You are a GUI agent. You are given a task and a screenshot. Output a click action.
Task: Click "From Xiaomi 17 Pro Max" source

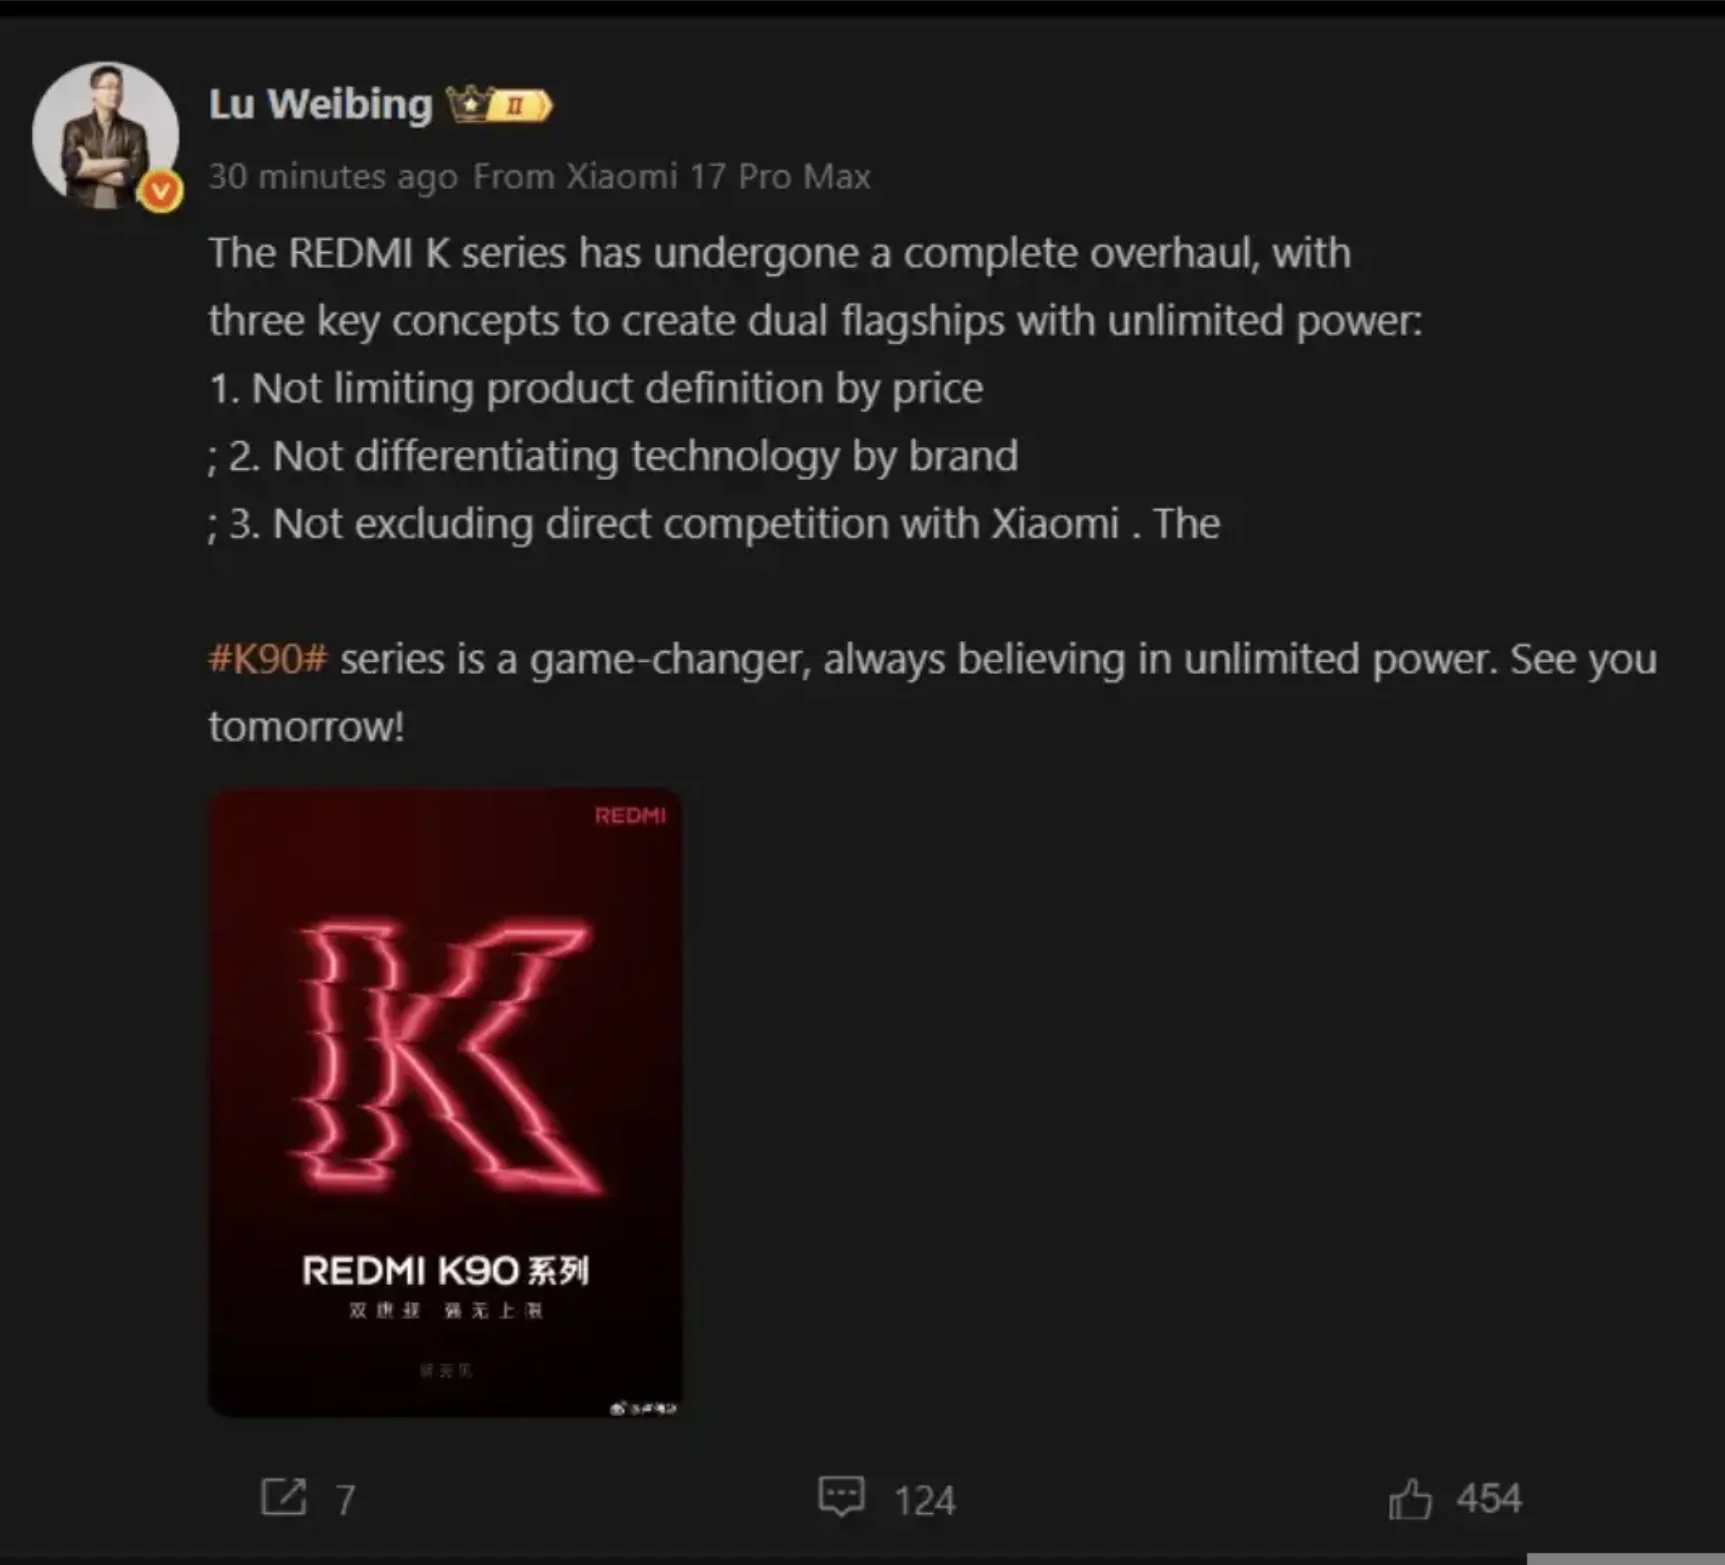point(671,177)
